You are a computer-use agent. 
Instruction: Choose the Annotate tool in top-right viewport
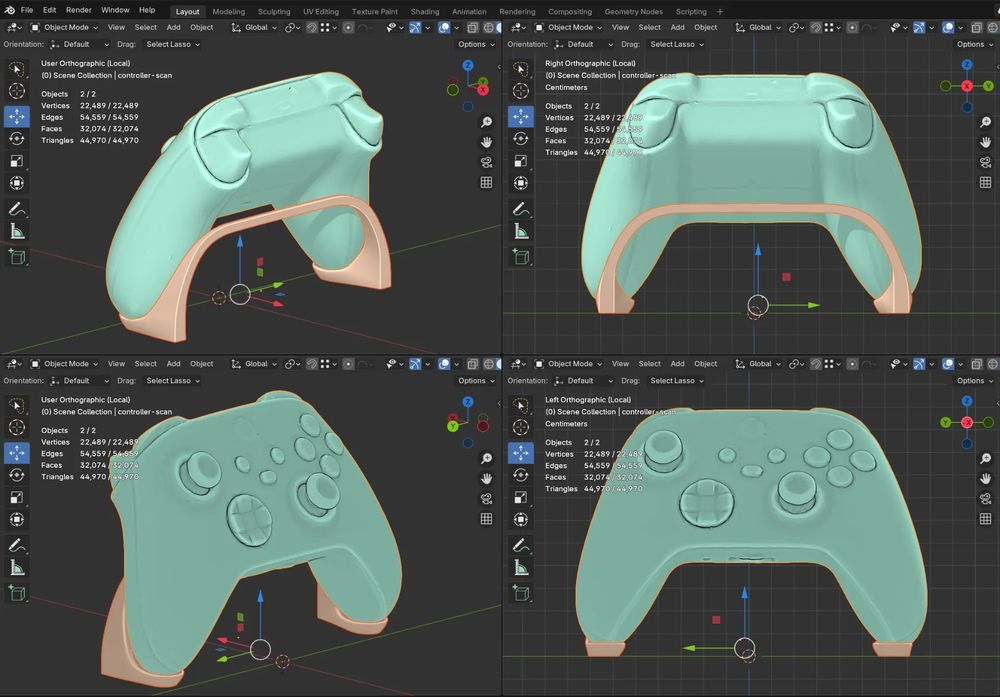pos(521,209)
